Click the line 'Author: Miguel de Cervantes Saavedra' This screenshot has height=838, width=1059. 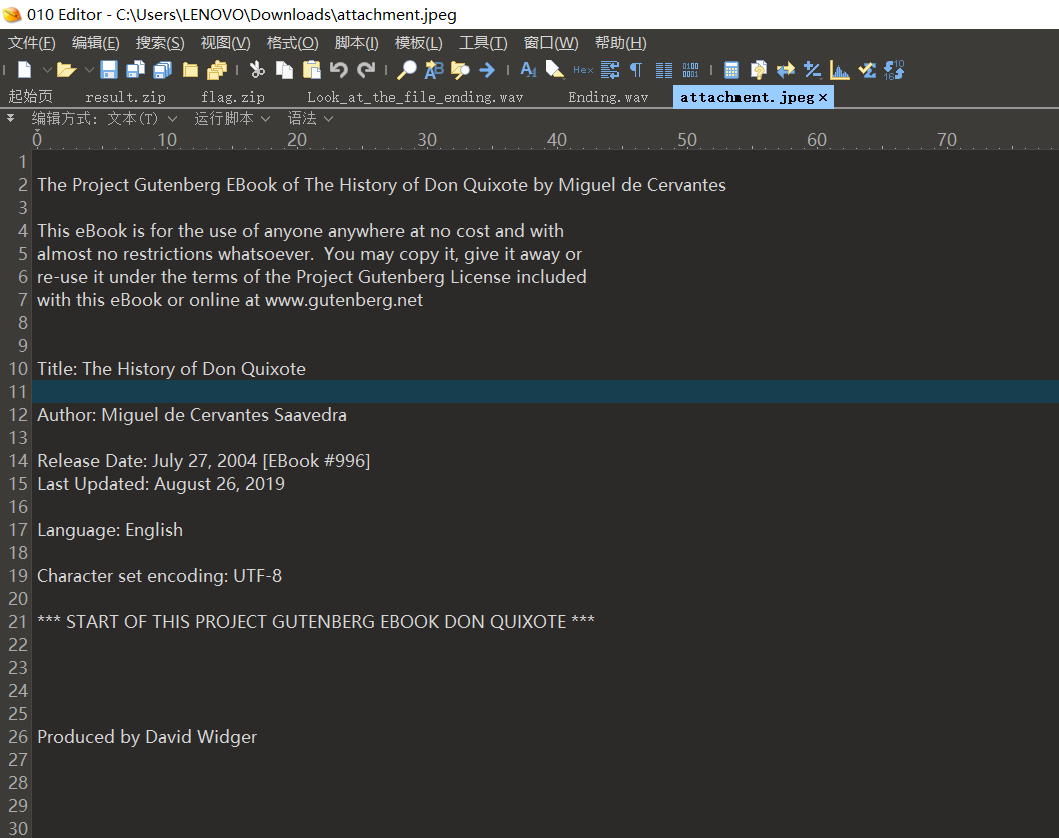pyautogui.click(x=192, y=415)
